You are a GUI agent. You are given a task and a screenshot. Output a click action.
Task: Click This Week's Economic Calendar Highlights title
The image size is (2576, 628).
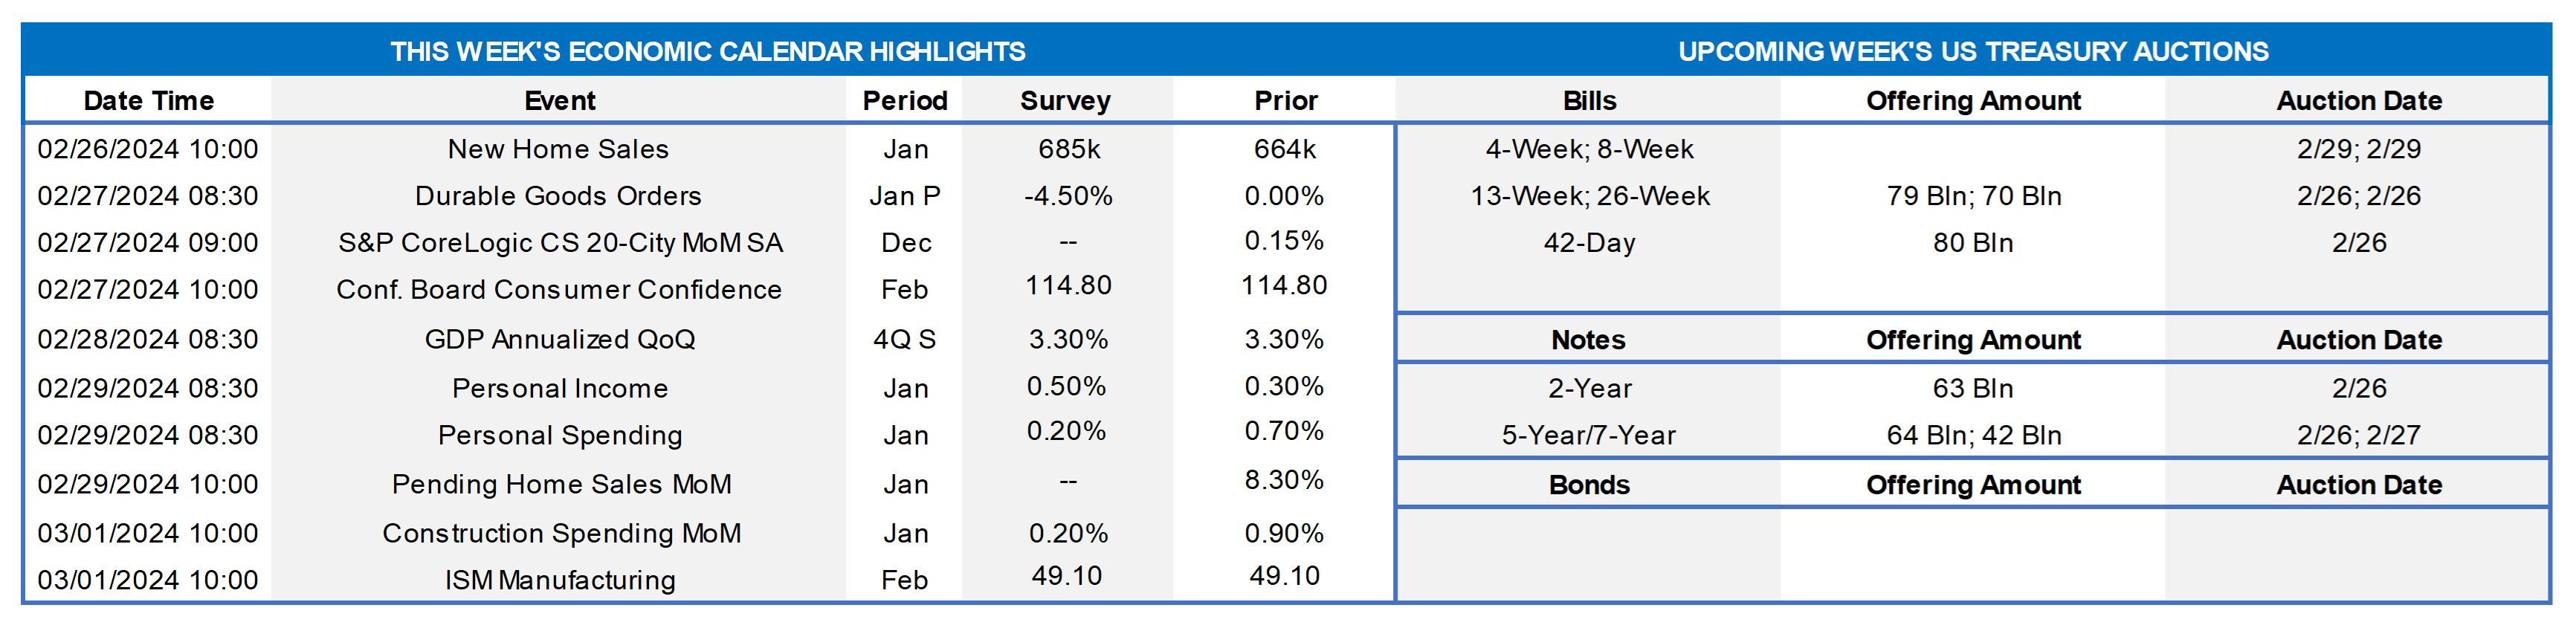click(x=707, y=52)
